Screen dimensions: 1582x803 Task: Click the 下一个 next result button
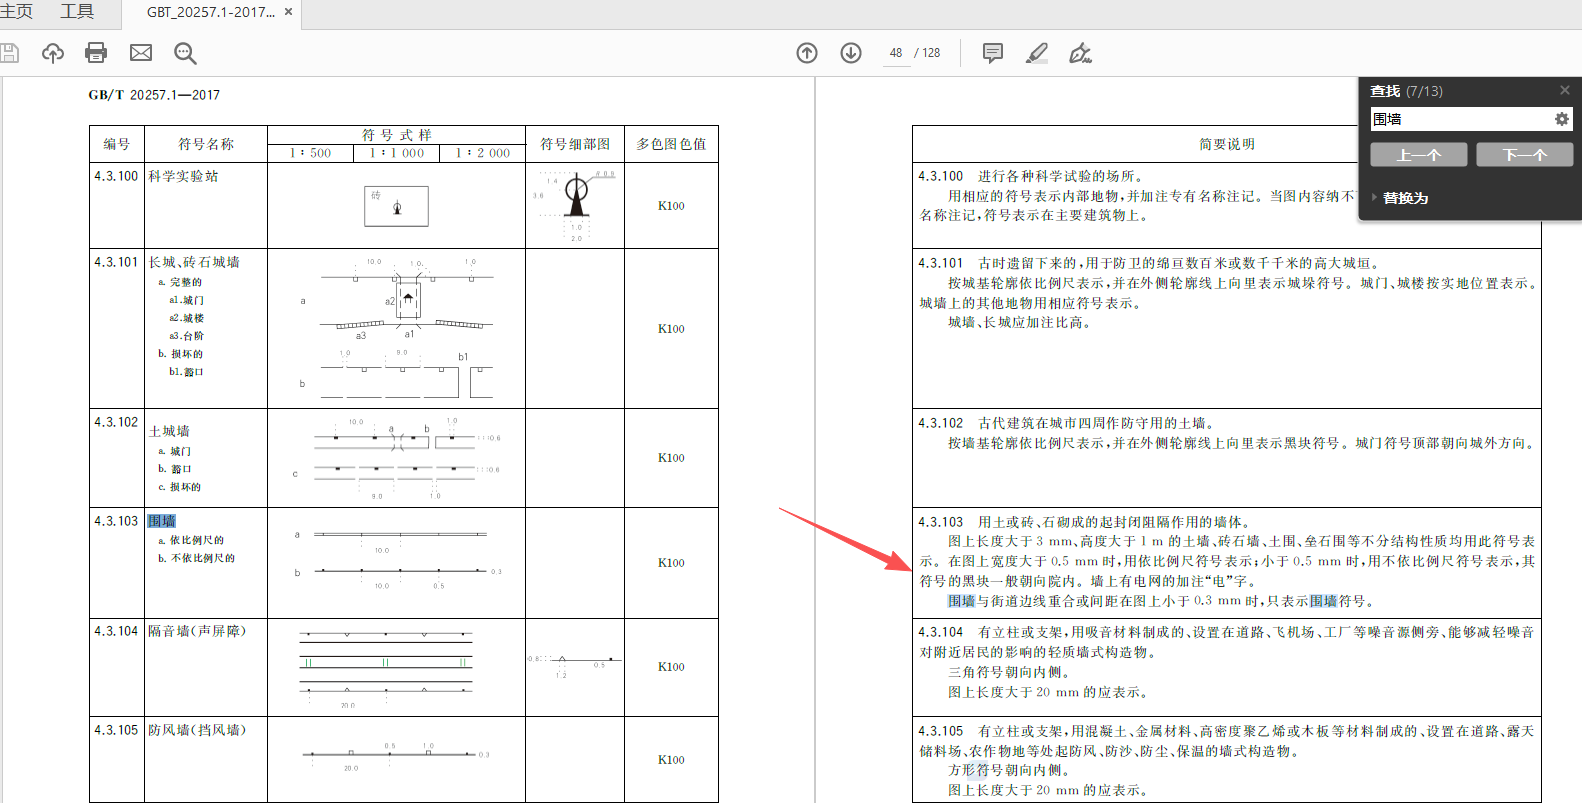pyautogui.click(x=1525, y=155)
